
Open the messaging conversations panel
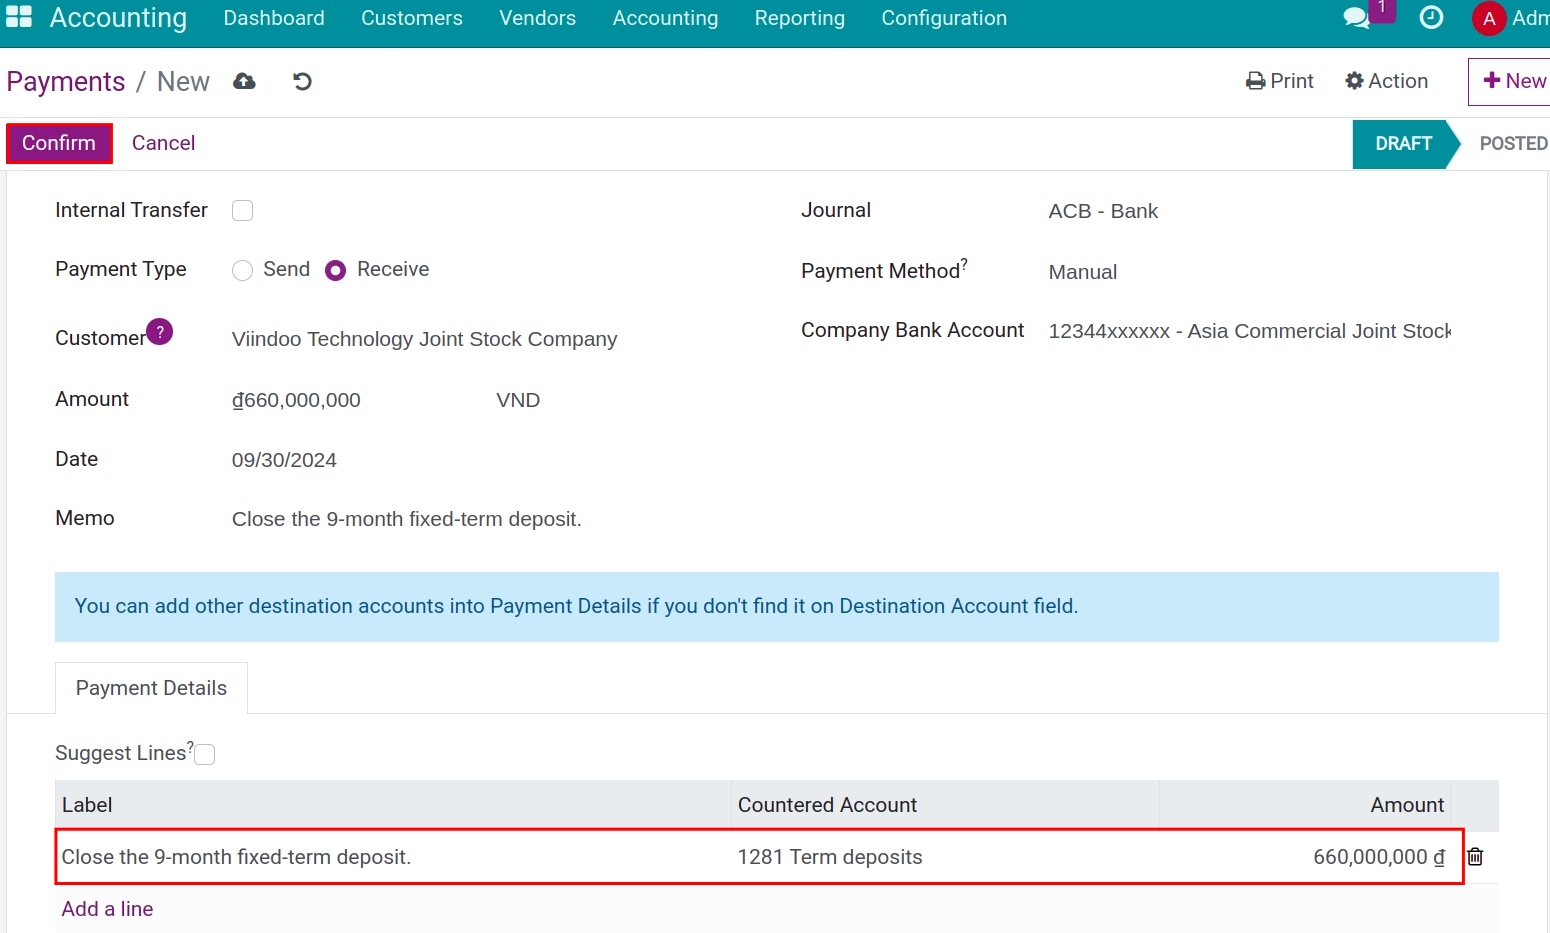click(1356, 17)
